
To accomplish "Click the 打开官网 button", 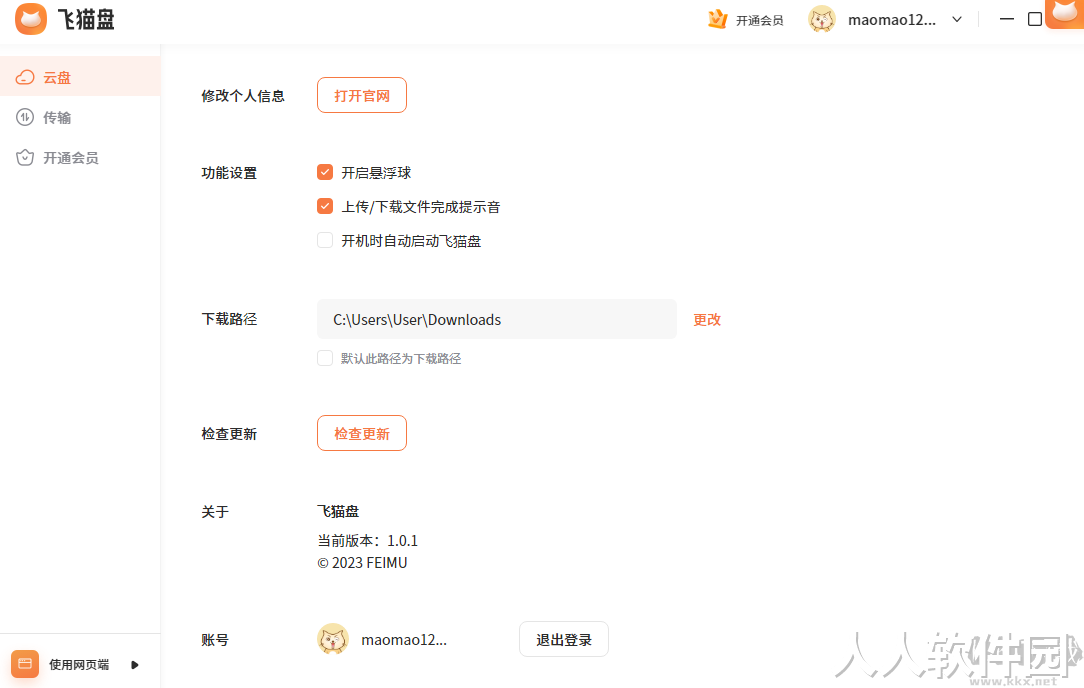I will click(362, 95).
